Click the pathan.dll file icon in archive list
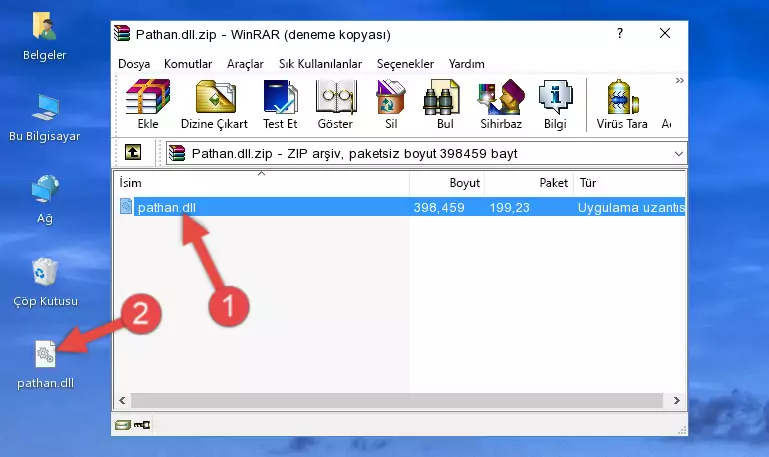Screen dimensions: 769x457 [x=126, y=206]
